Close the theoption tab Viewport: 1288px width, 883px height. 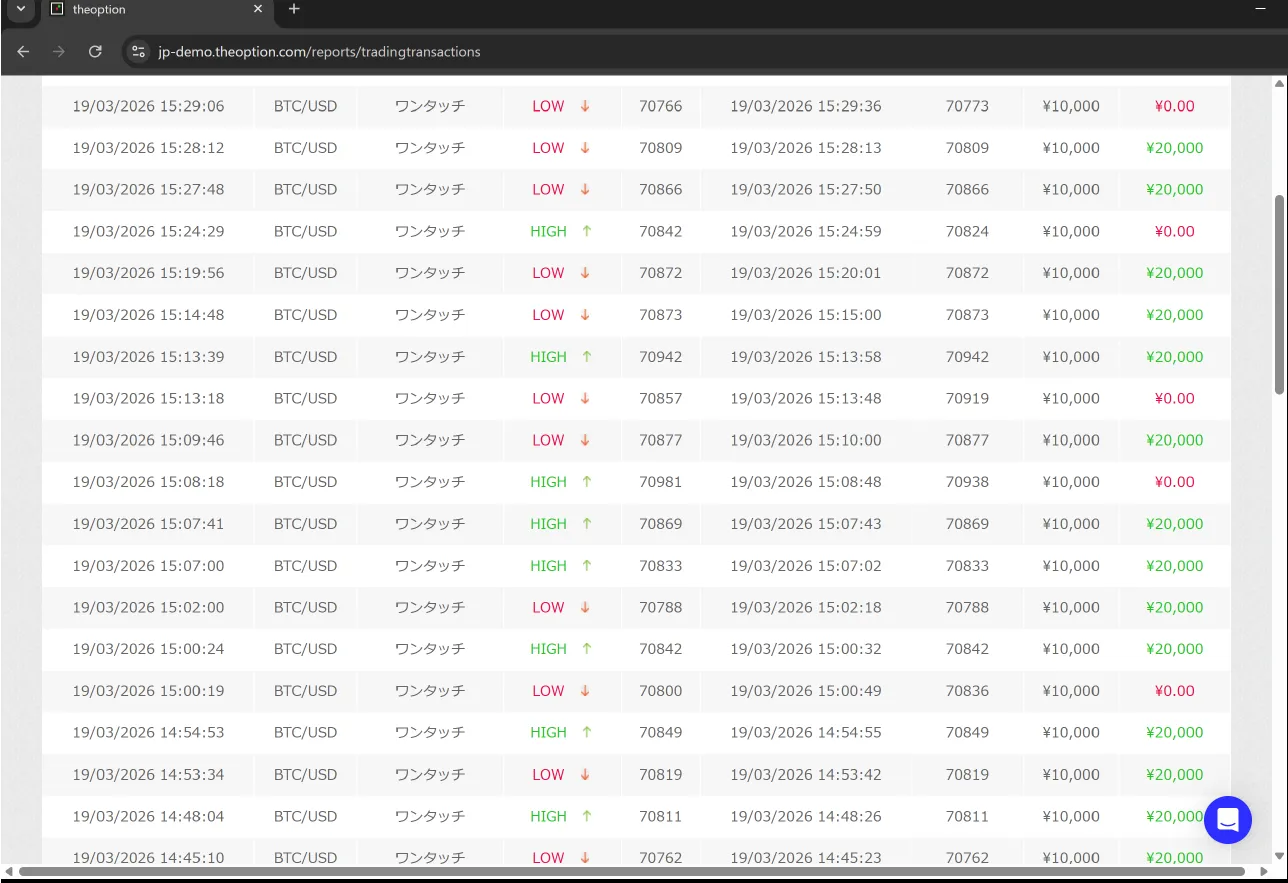coord(258,9)
